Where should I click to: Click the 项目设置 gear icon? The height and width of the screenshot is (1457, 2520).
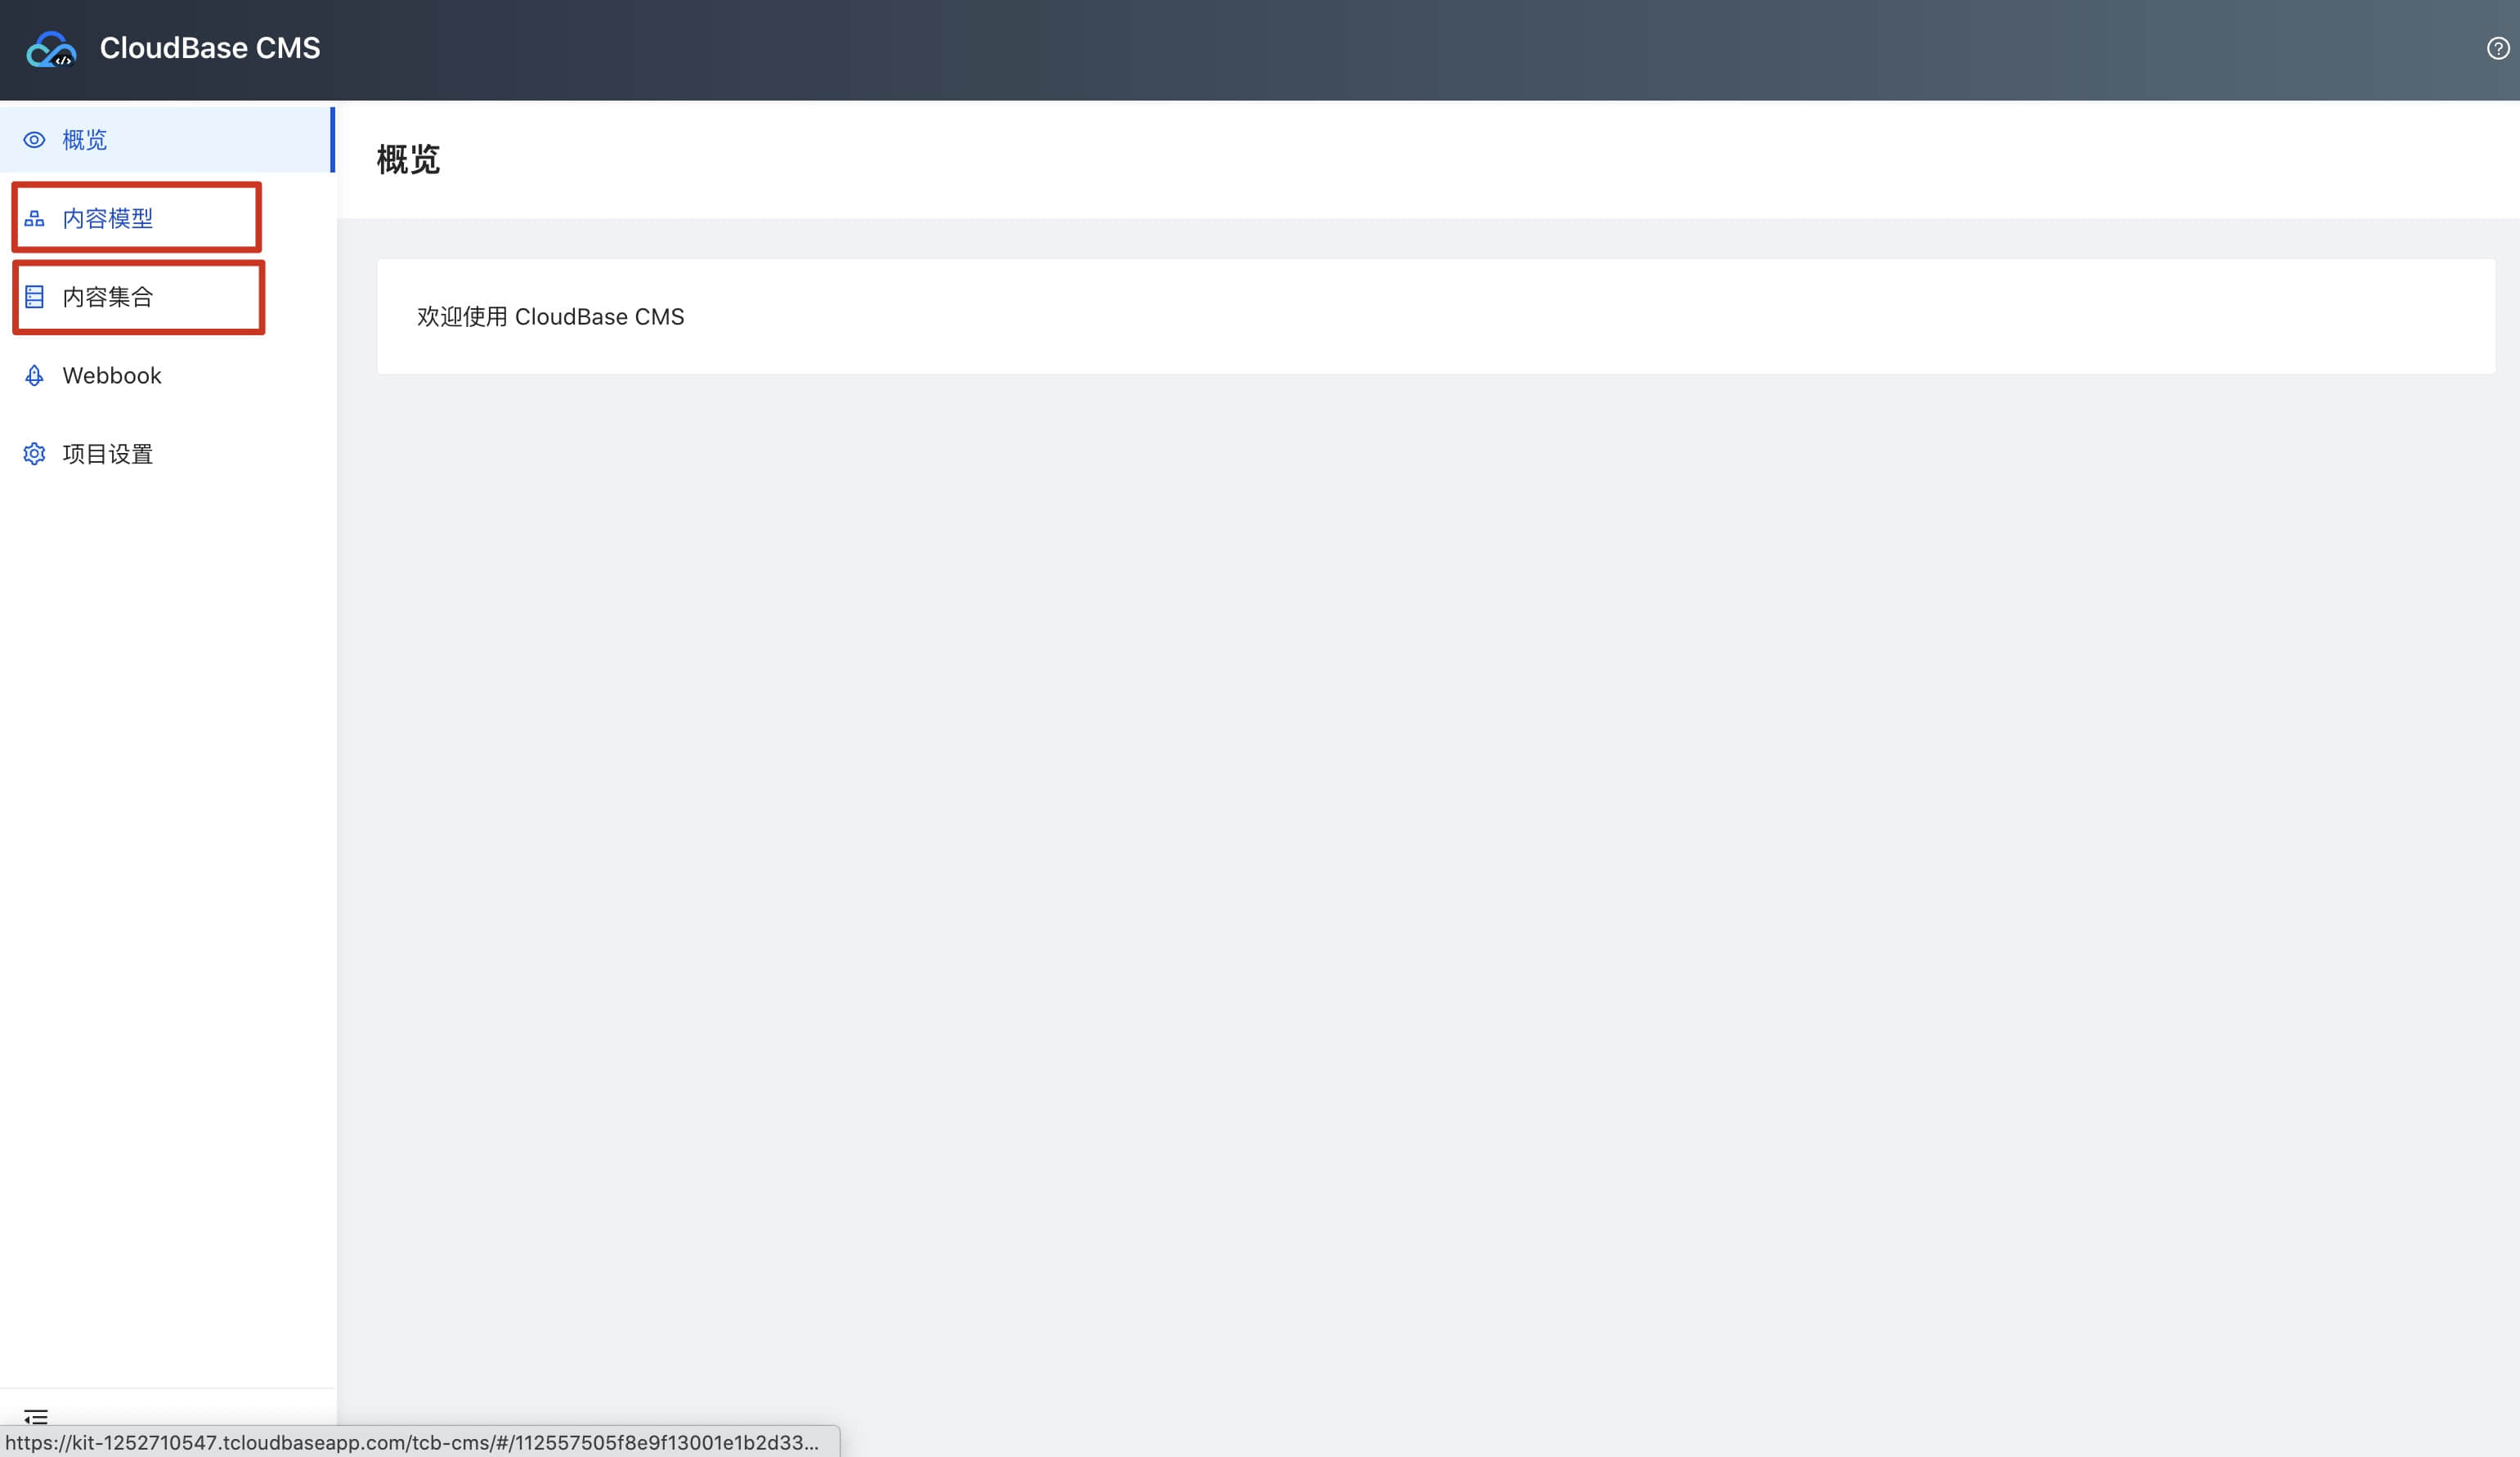[x=34, y=454]
